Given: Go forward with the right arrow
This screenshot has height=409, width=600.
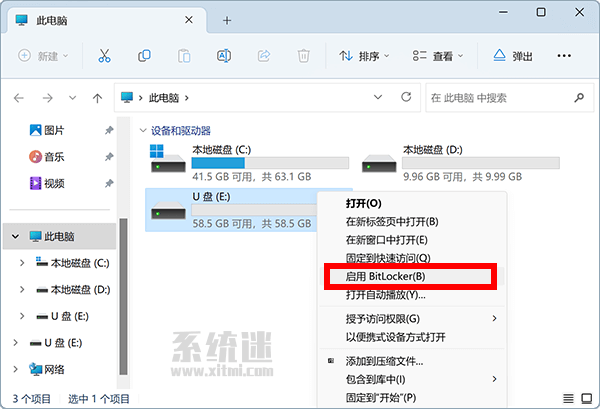Looking at the screenshot, I should (47, 98).
